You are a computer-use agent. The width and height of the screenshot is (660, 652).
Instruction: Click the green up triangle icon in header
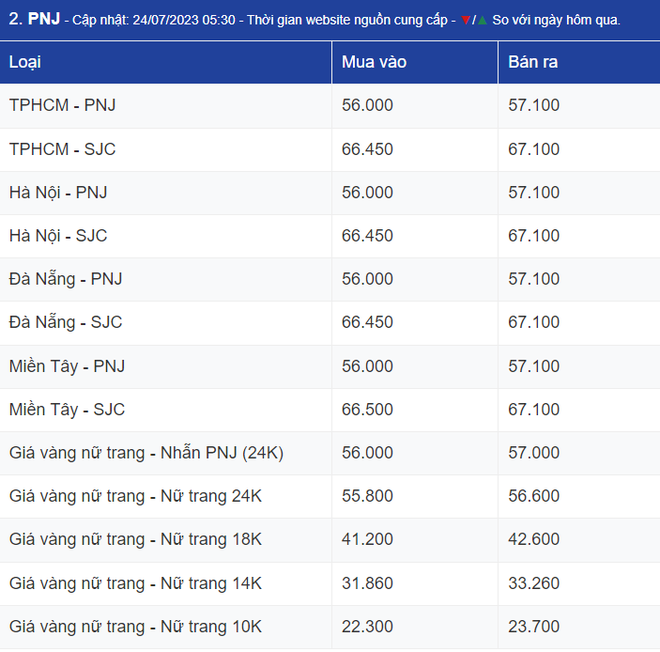pos(482,20)
